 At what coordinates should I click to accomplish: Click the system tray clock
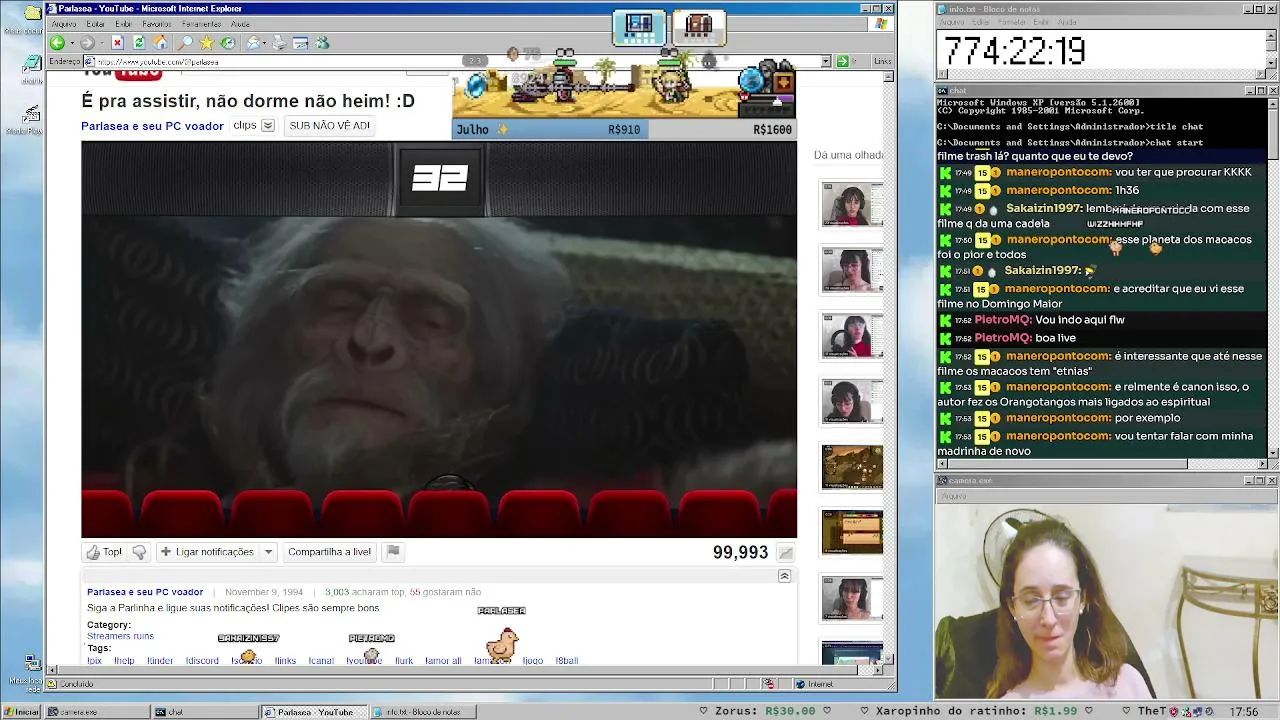pos(1244,712)
